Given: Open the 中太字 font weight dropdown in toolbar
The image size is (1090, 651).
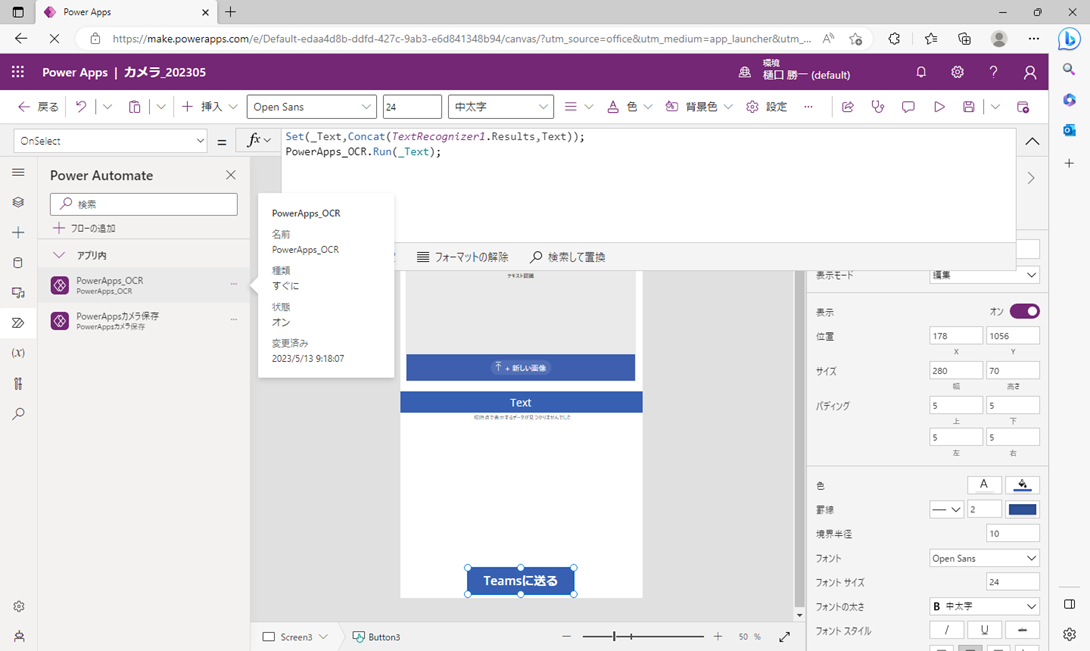Looking at the screenshot, I should tap(501, 106).
